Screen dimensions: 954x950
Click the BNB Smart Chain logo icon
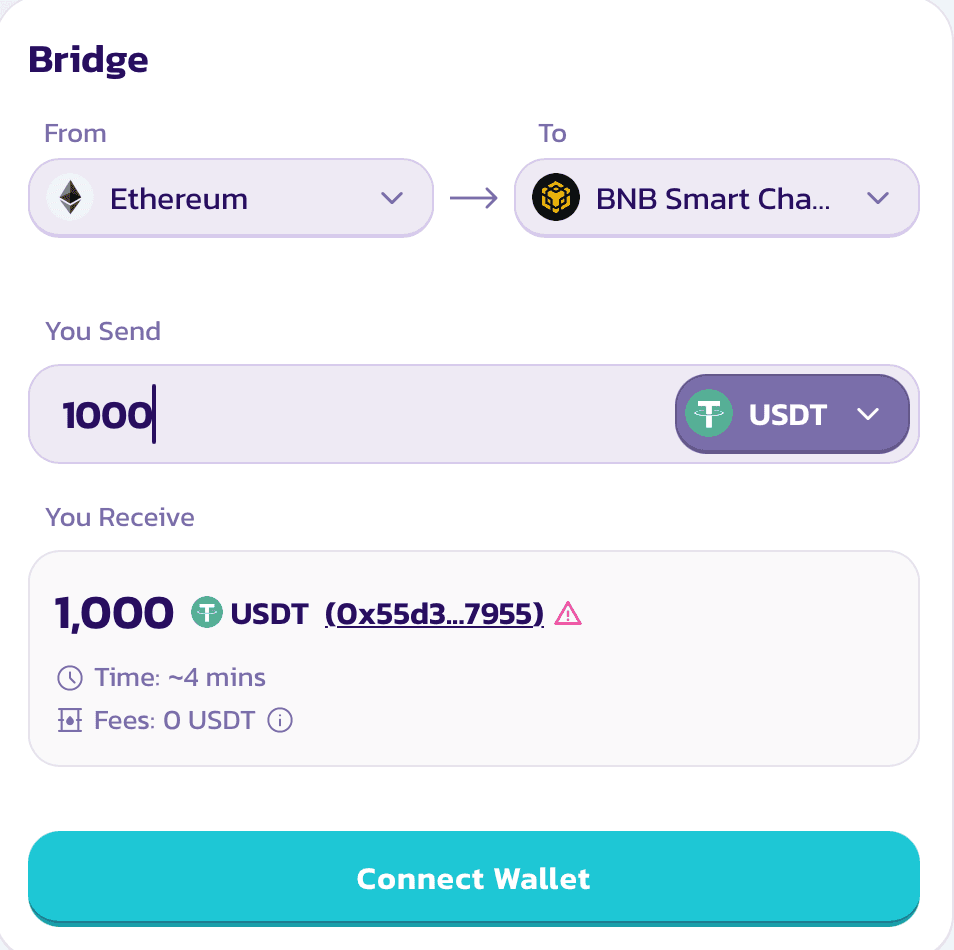(556, 198)
